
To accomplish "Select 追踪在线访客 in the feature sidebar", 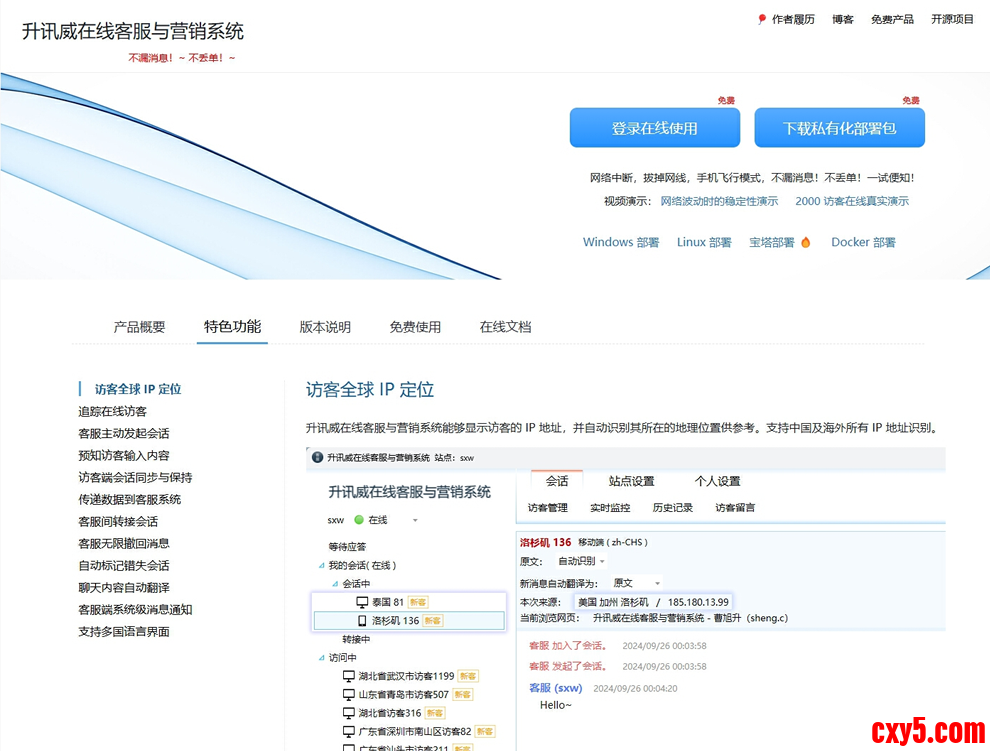I will click(x=112, y=411).
